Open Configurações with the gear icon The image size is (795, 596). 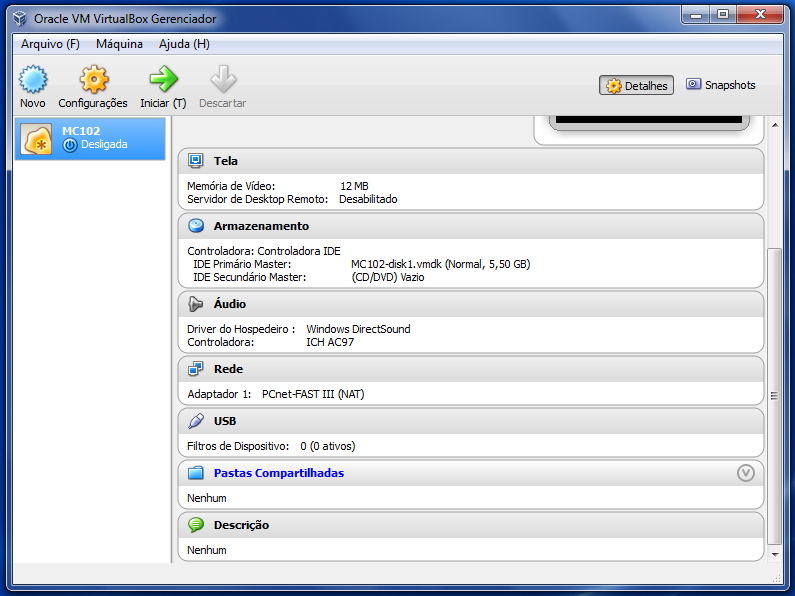point(94,79)
